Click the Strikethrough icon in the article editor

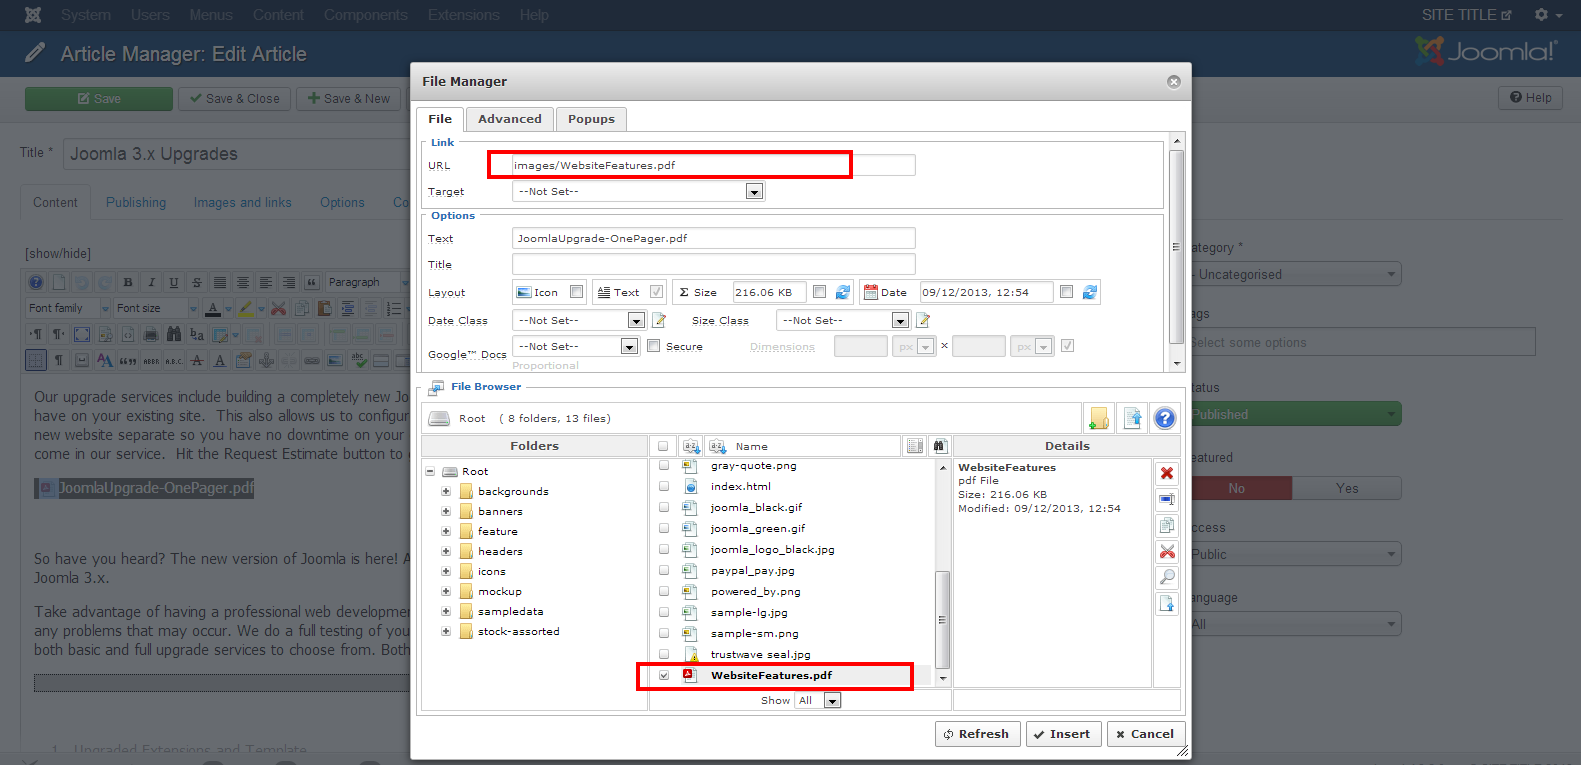pos(197,282)
